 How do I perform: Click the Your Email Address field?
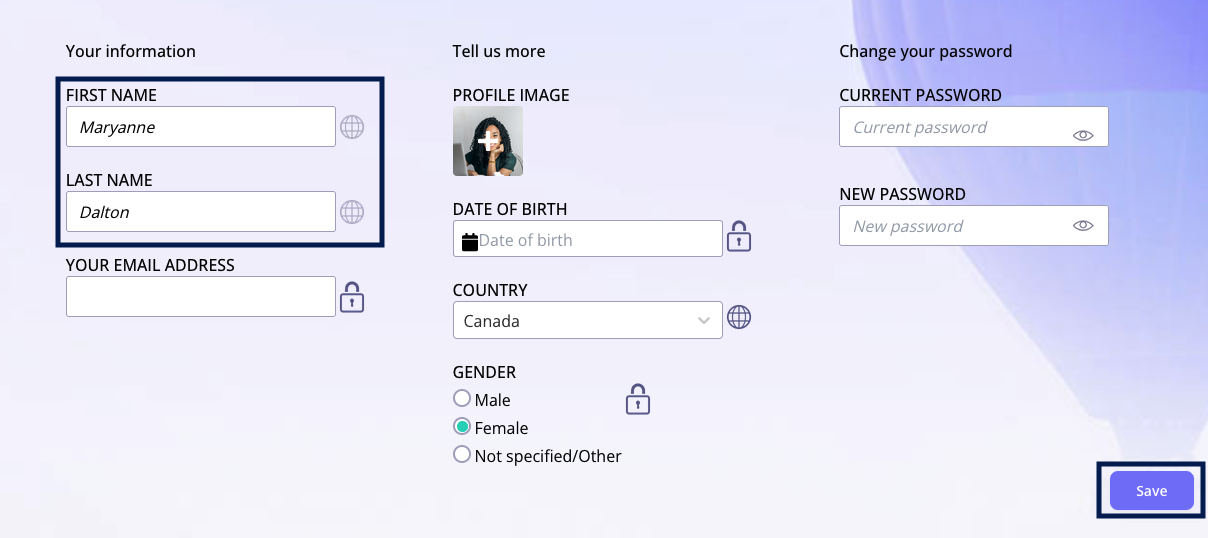tap(201, 296)
